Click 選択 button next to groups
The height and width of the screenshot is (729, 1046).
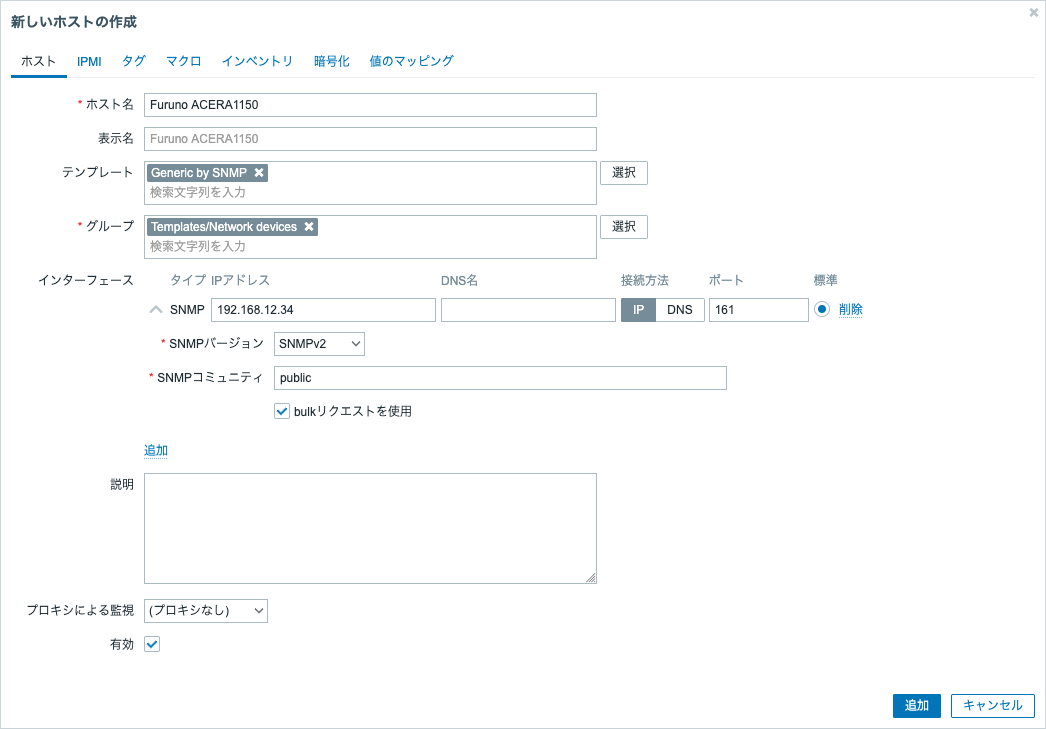pos(624,227)
